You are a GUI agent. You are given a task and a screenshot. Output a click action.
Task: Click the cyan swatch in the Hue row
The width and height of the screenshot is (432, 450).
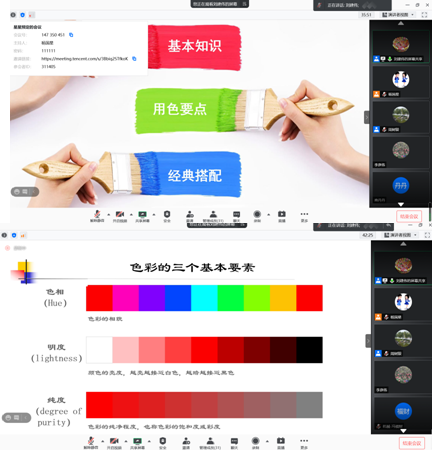[x=204, y=298]
